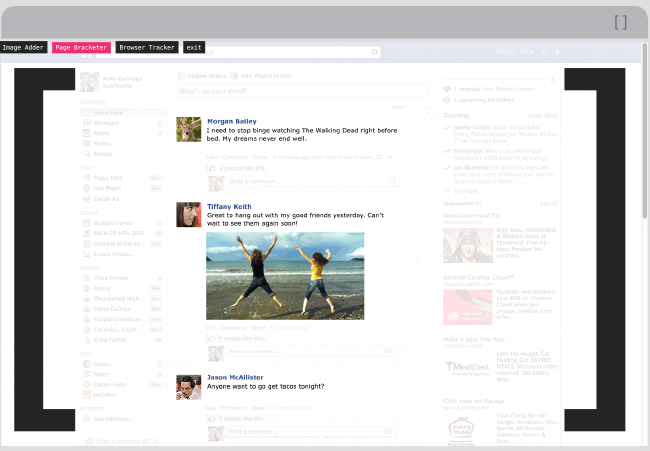The width and height of the screenshot is (650, 451).
Task: Open the Sort dropdown above the feed
Action: point(399,106)
